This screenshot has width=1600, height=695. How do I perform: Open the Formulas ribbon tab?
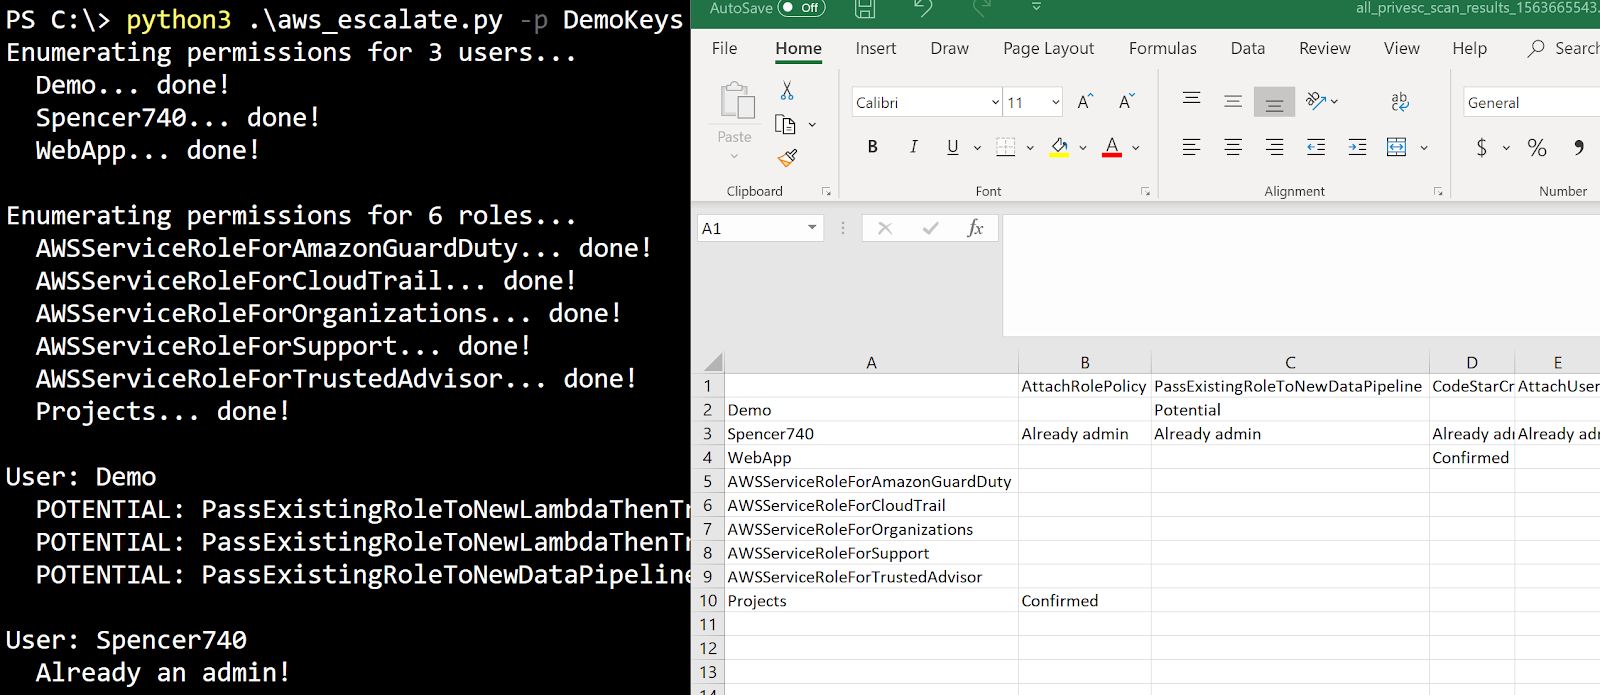coord(1162,48)
